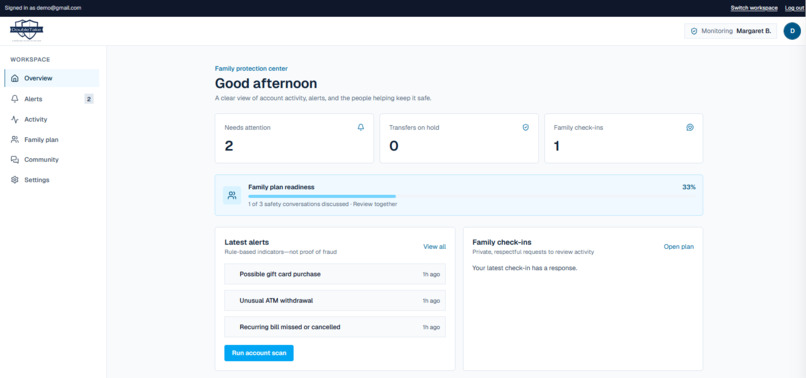
Task: Click the WORKSPACE sidebar header
Action: 30,60
